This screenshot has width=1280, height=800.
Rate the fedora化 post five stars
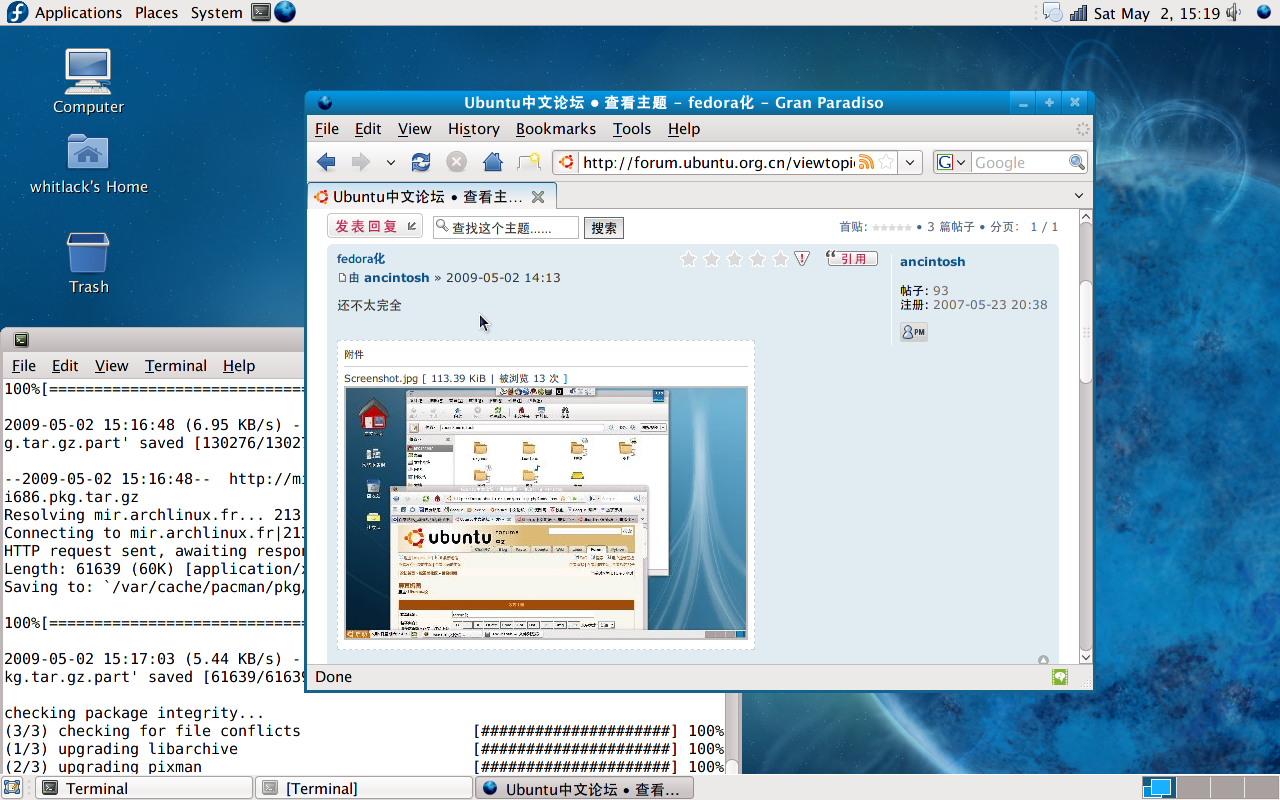(780, 259)
